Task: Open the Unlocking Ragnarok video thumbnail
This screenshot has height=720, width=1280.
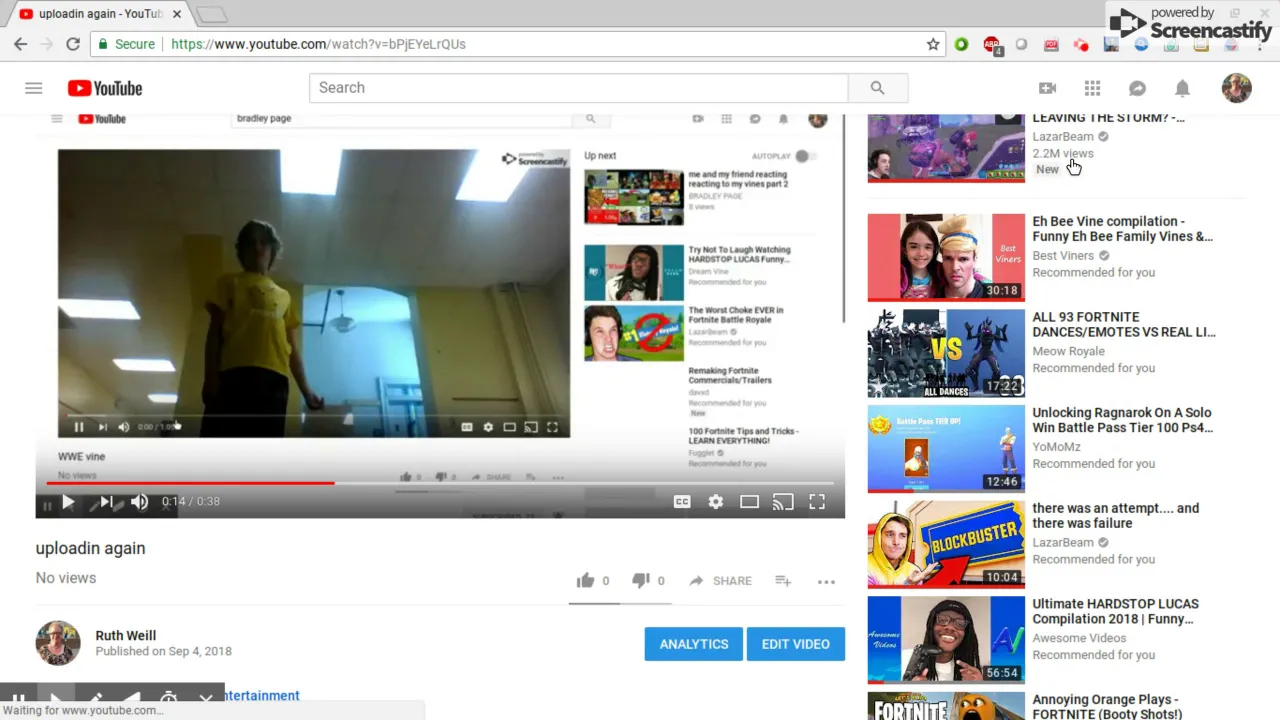Action: pos(946,448)
